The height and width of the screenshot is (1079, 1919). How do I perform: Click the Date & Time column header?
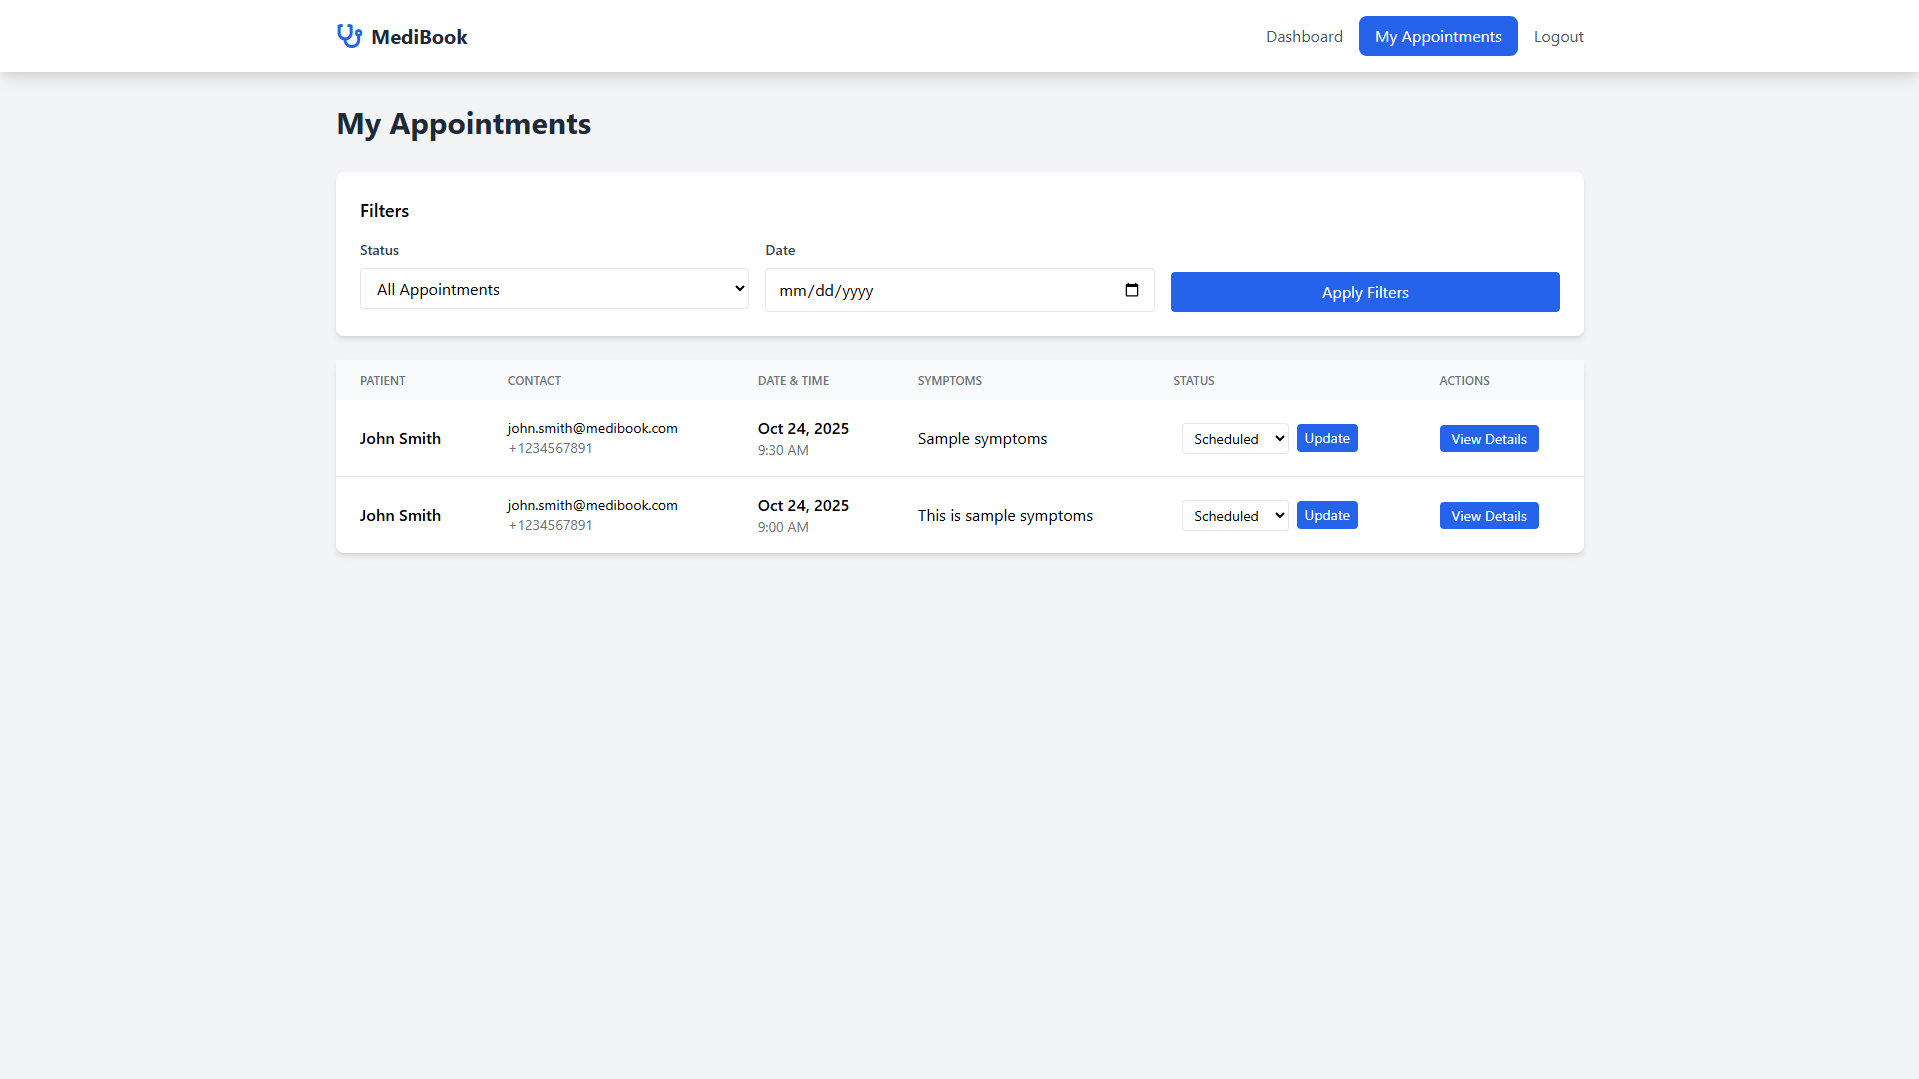(793, 381)
